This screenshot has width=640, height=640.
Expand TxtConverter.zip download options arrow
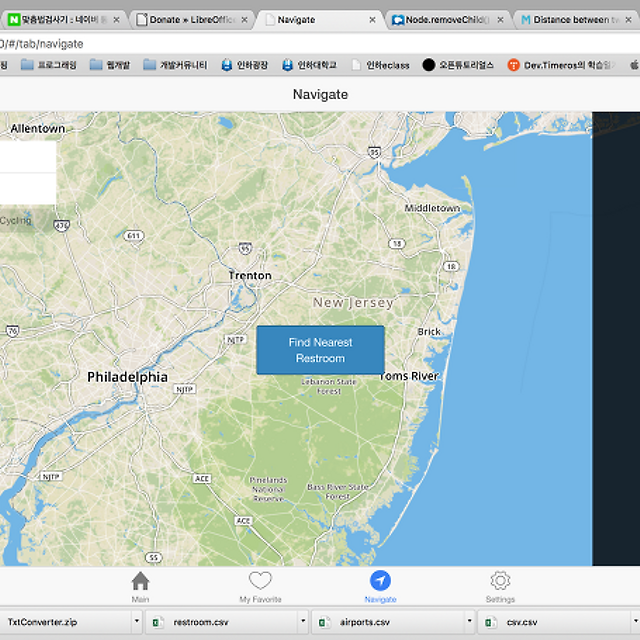pyautogui.click(x=137, y=622)
